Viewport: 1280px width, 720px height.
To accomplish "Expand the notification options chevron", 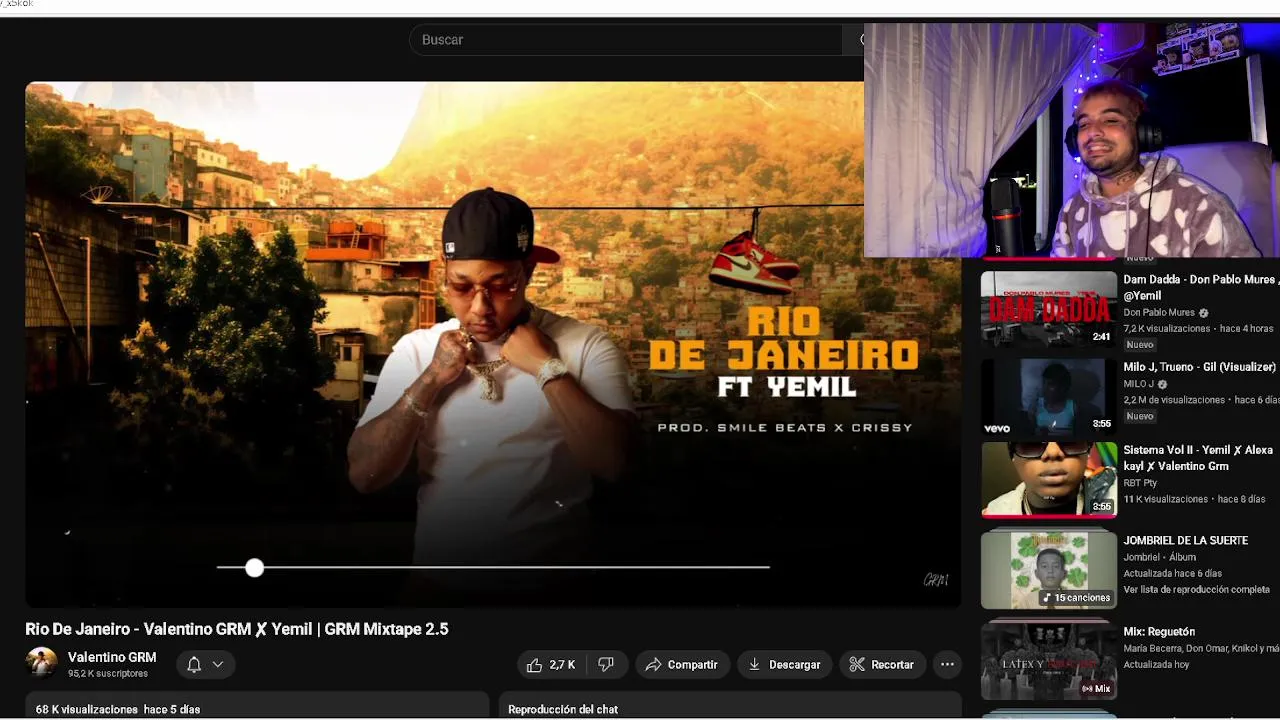I will coord(218,664).
